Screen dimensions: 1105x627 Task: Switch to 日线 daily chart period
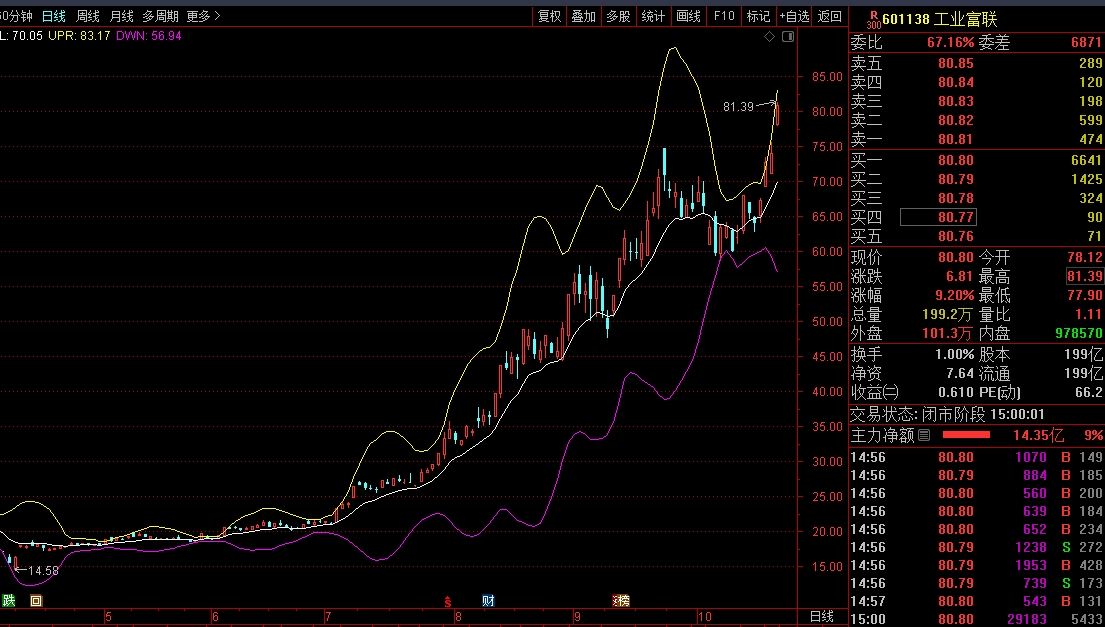pyautogui.click(x=54, y=15)
